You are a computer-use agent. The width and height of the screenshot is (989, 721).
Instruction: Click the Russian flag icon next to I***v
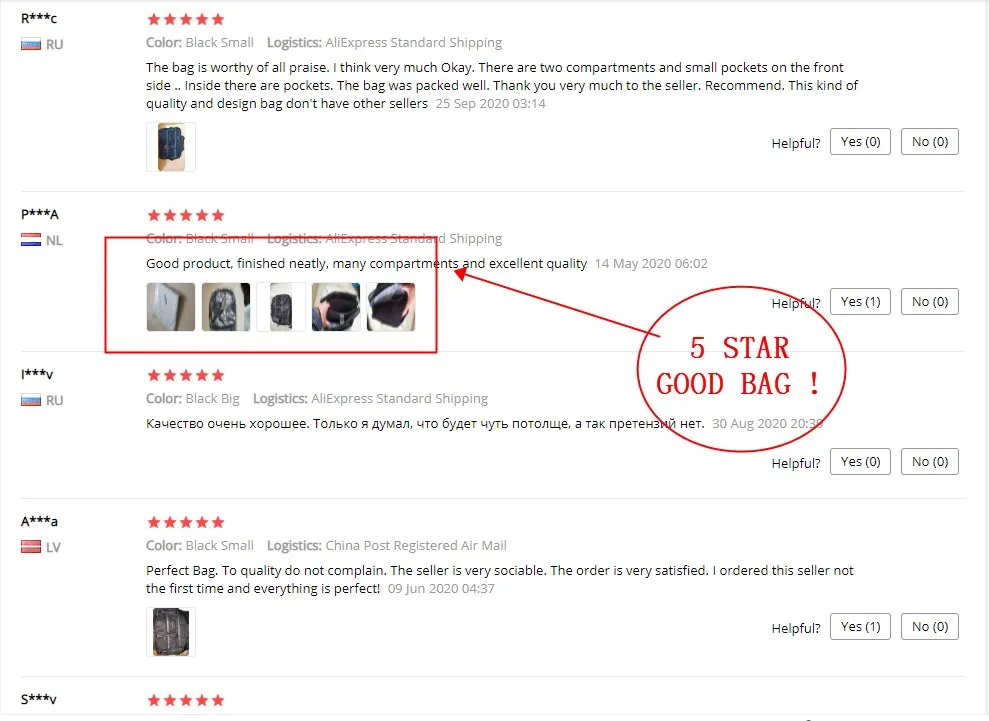[31, 401]
